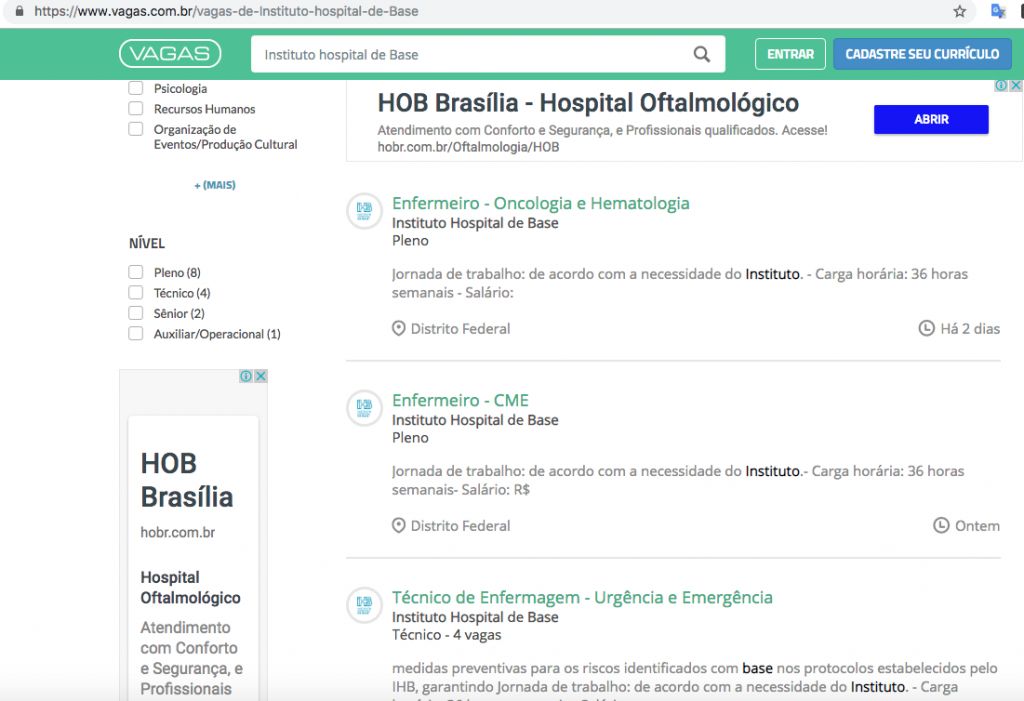
Task: Bookmark page with star icon
Action: pyautogui.click(x=960, y=12)
